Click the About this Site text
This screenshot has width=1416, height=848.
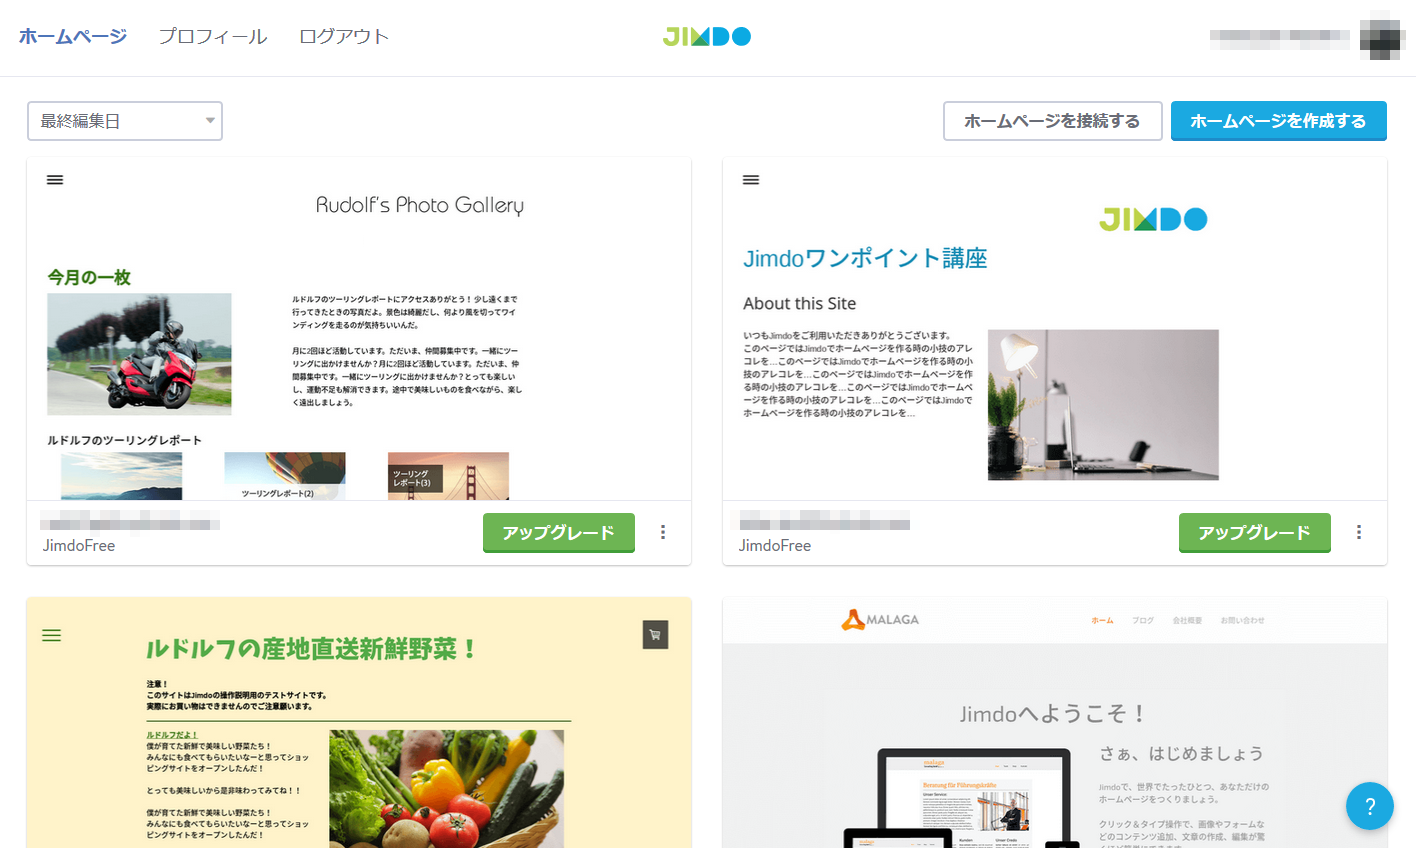click(x=800, y=303)
